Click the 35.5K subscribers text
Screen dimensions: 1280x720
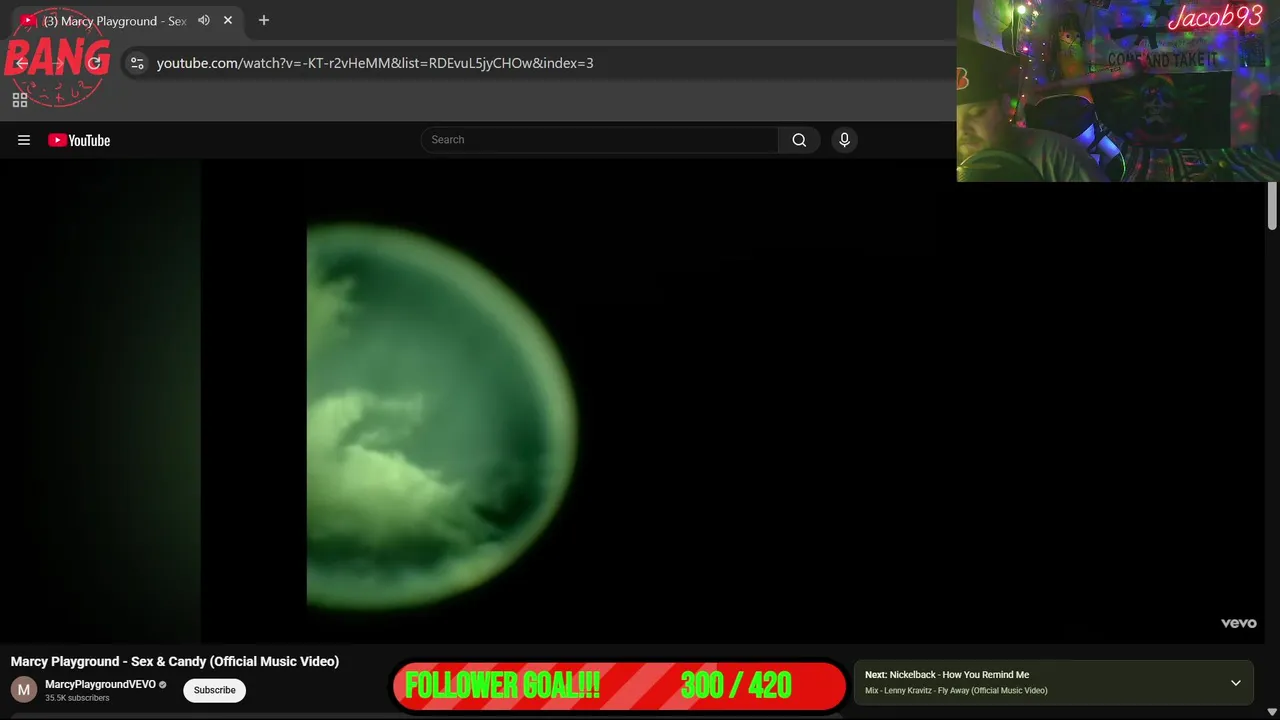point(77,698)
